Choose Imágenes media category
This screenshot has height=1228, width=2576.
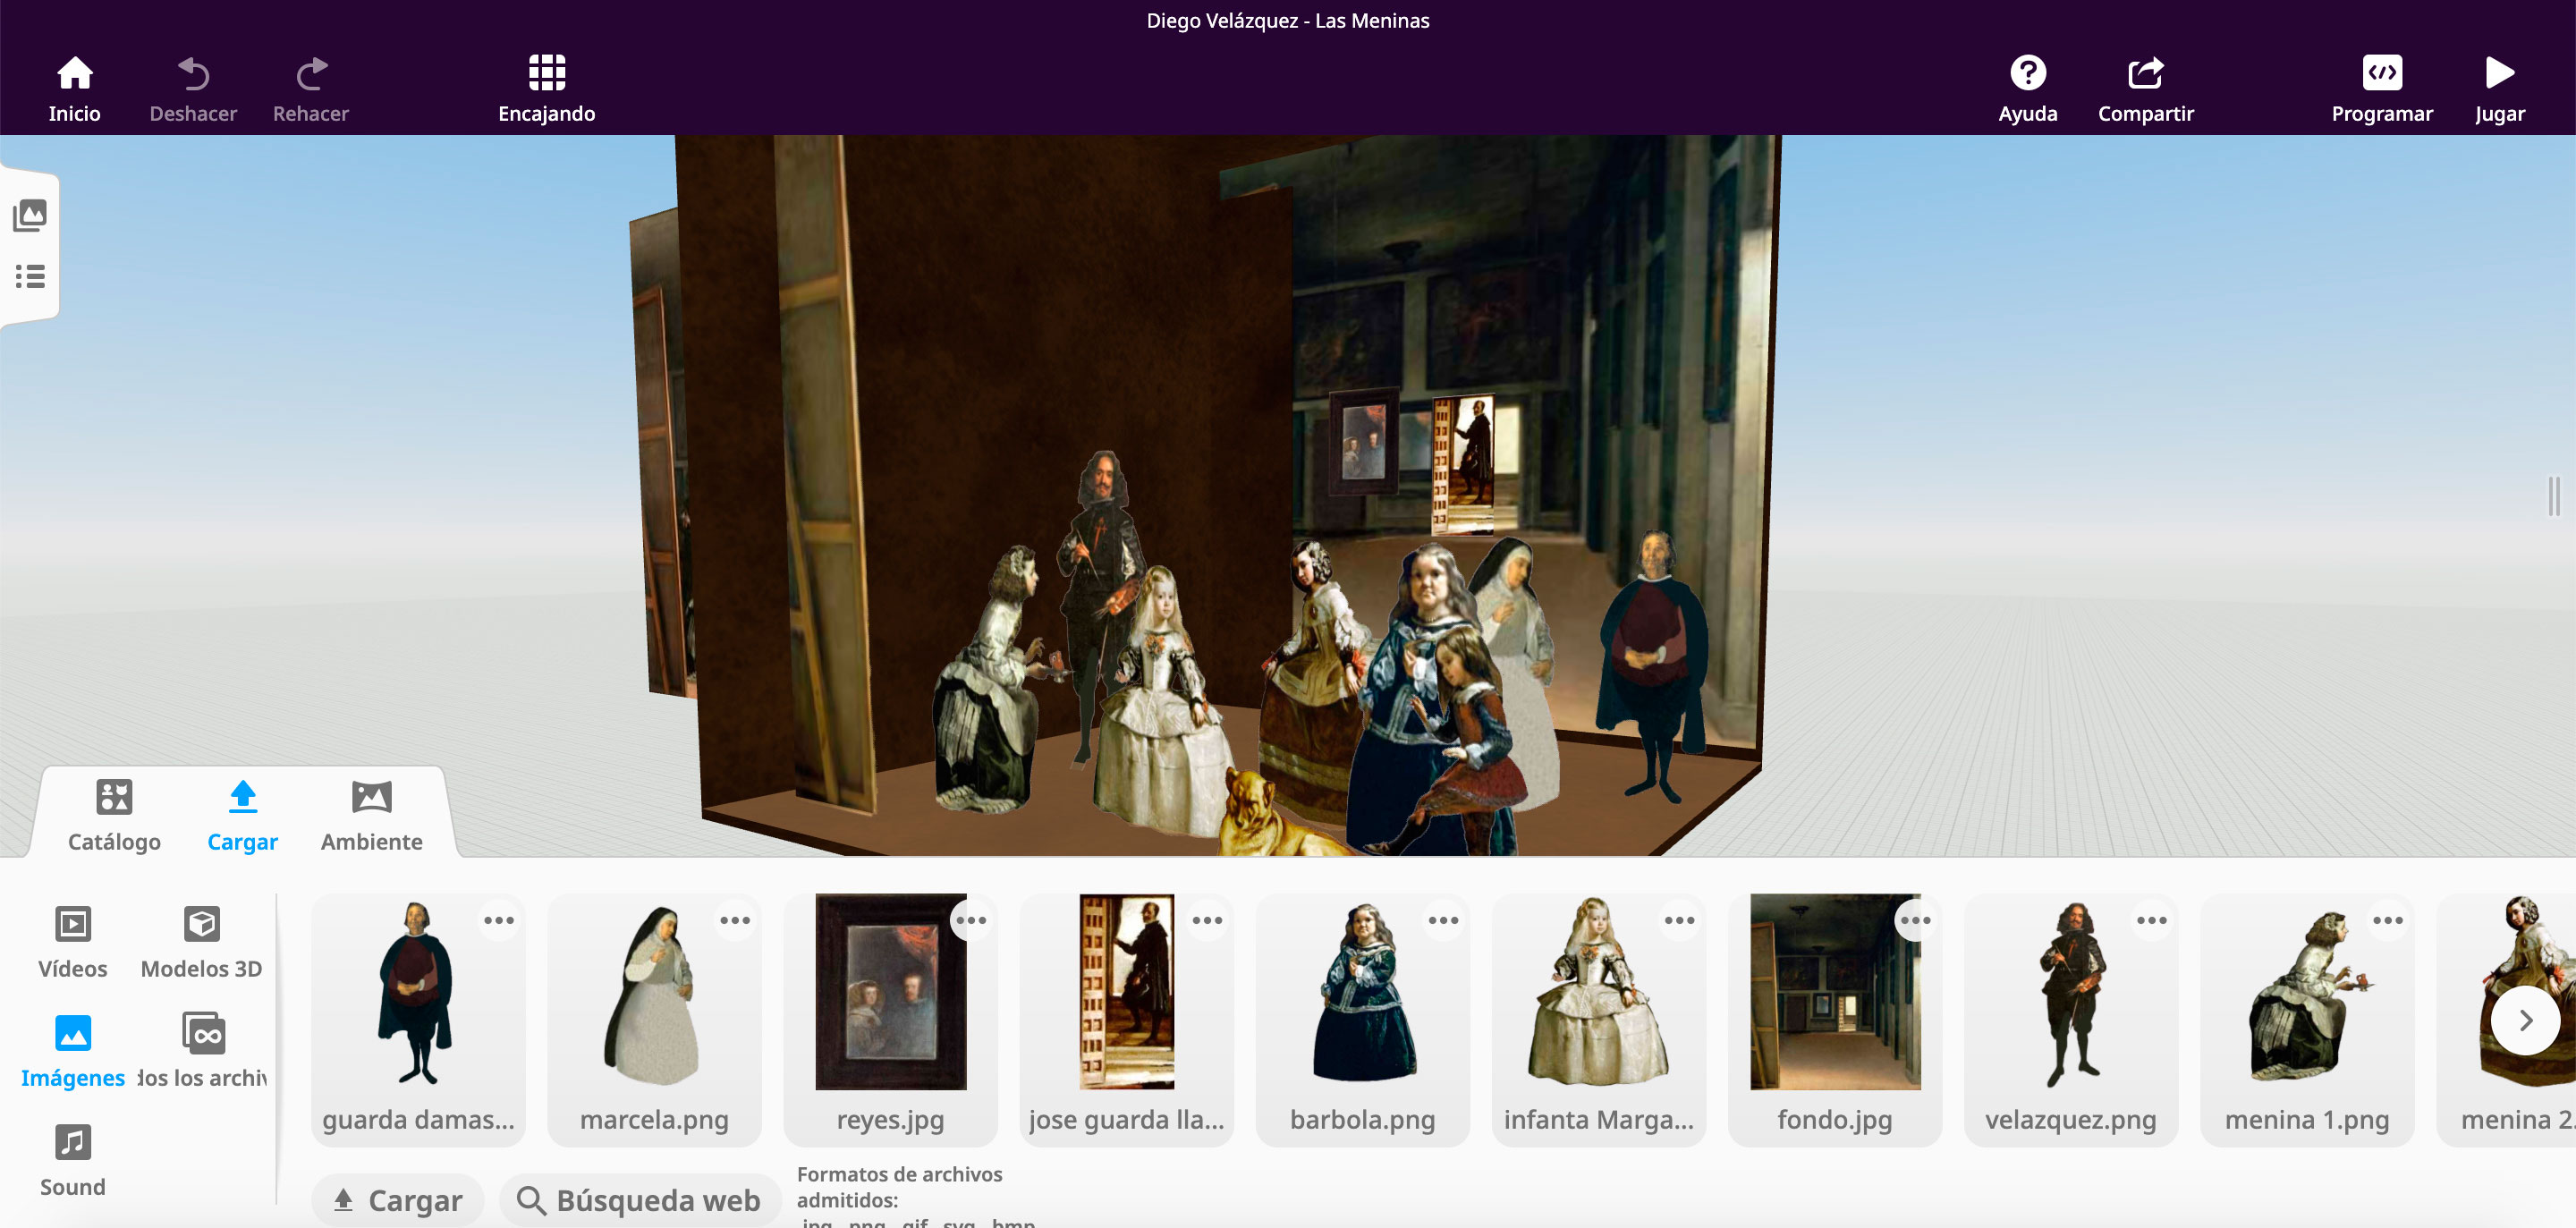click(72, 1051)
